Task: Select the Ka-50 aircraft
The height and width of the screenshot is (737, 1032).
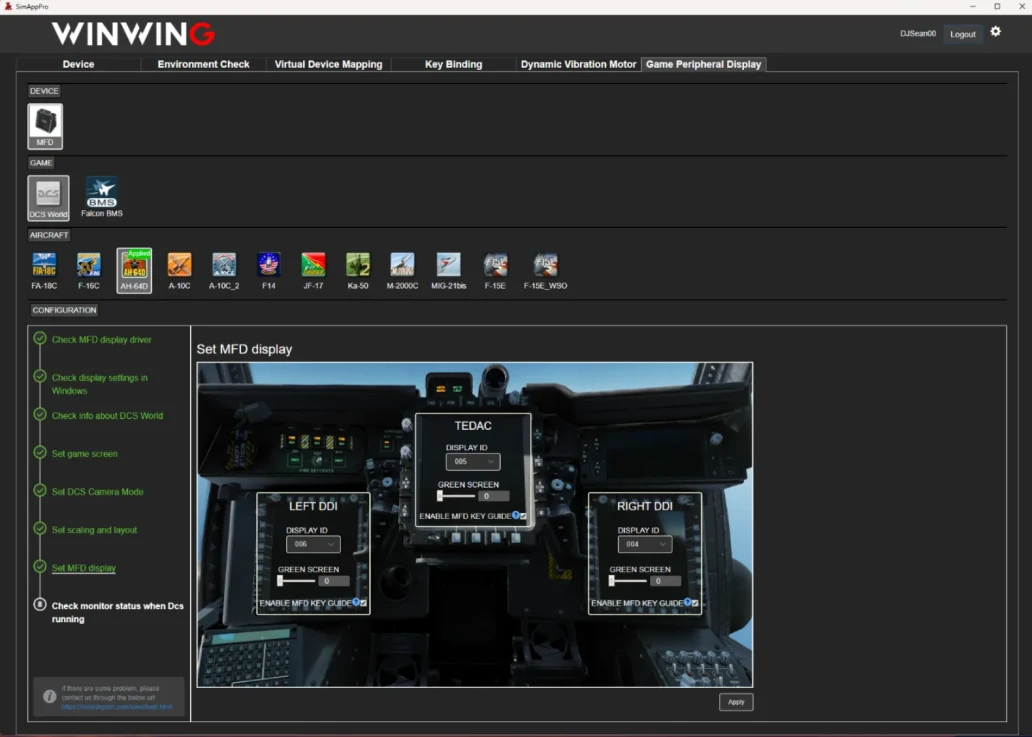Action: point(358,270)
